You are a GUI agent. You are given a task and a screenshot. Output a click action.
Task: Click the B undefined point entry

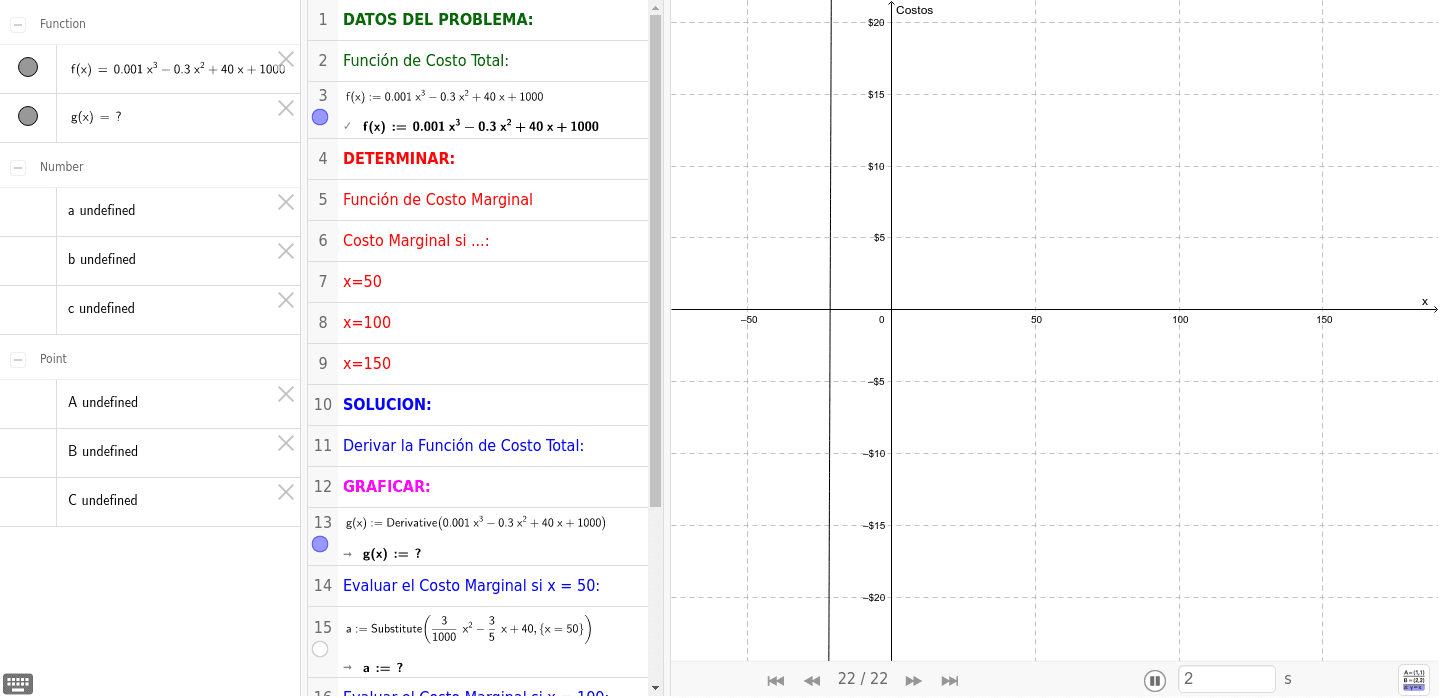coord(103,451)
